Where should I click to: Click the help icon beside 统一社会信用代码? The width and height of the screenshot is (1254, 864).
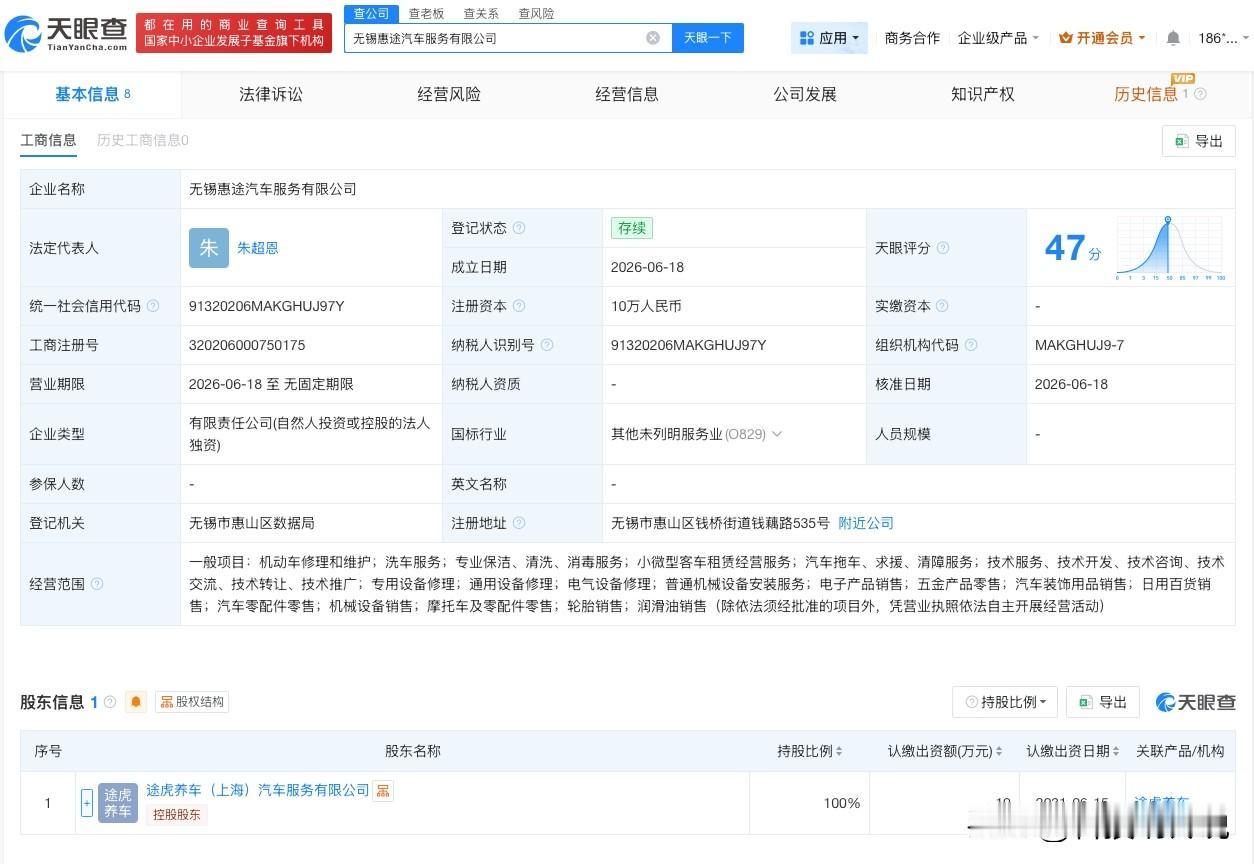[153, 306]
